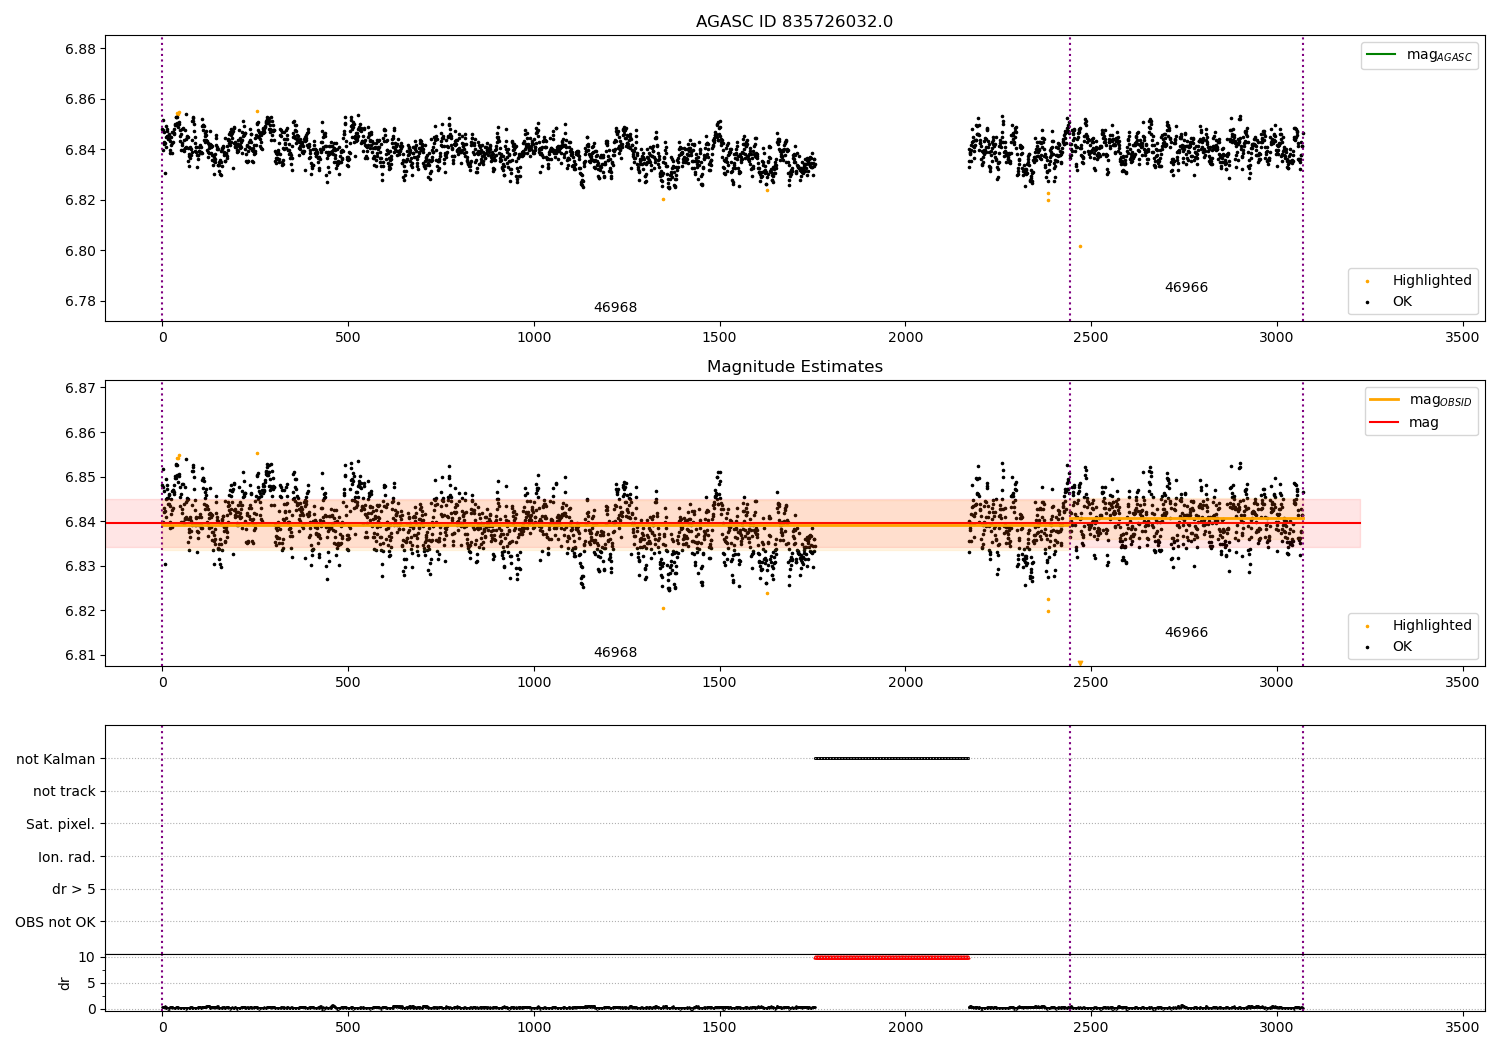The width and height of the screenshot is (1500, 1050).
Task: Click the 6.87 y-axis tick label
Action: point(79,388)
